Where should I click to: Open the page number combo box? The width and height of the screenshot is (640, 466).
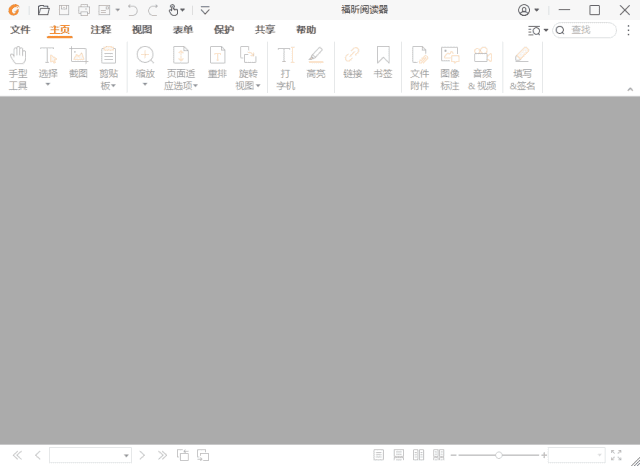pyautogui.click(x=90, y=455)
